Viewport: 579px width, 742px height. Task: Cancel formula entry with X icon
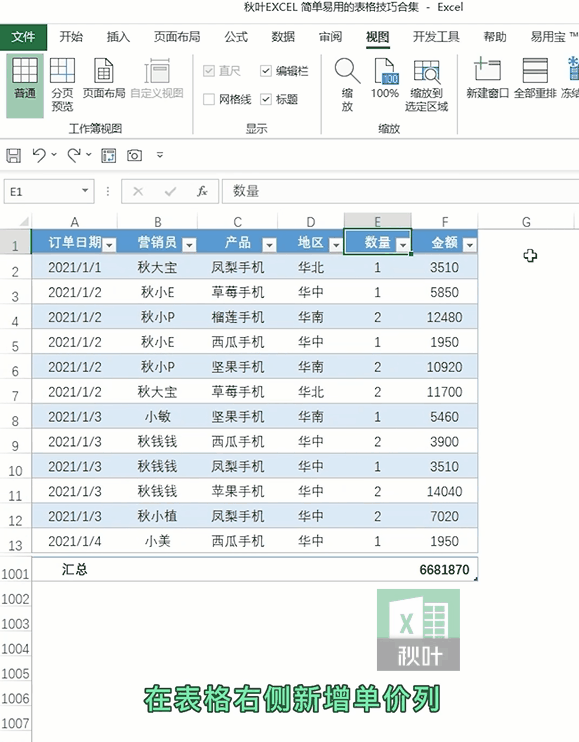[138, 191]
